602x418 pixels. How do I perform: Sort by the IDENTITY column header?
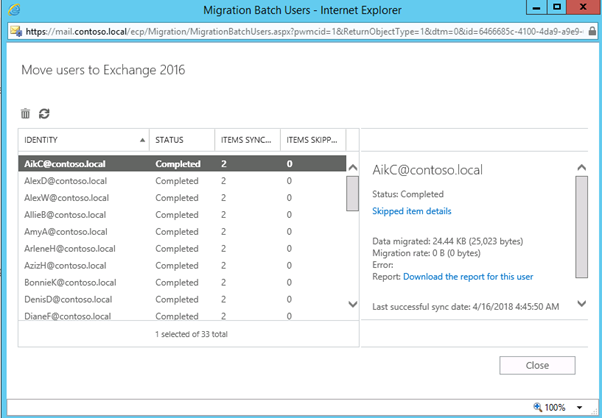(x=84, y=140)
